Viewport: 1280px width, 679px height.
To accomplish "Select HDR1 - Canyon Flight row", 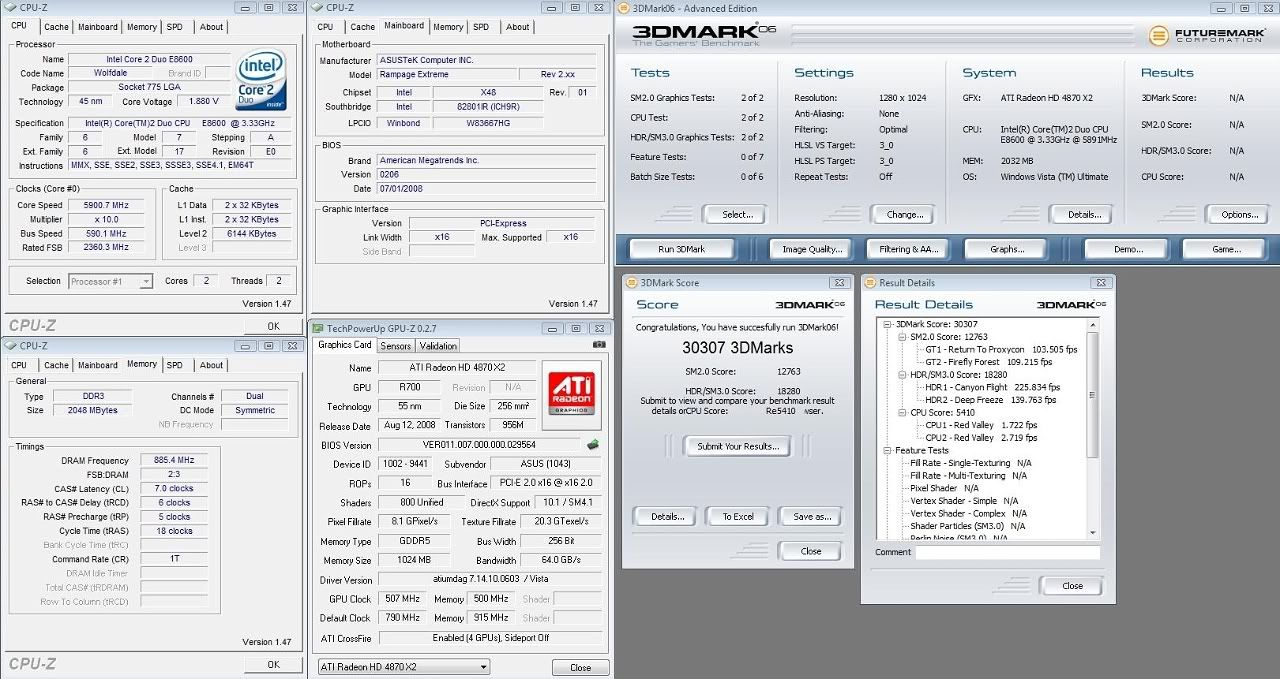I will click(993, 387).
